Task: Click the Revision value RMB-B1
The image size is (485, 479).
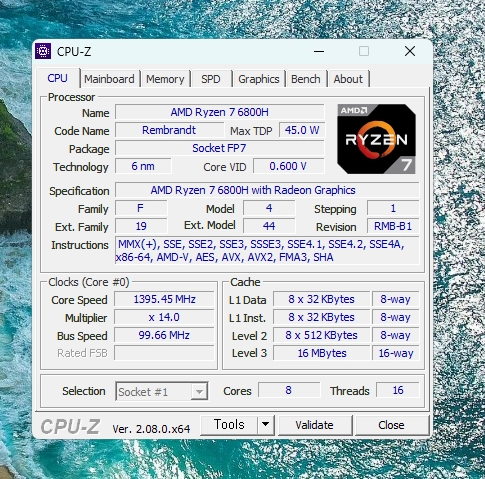Action: [393, 226]
